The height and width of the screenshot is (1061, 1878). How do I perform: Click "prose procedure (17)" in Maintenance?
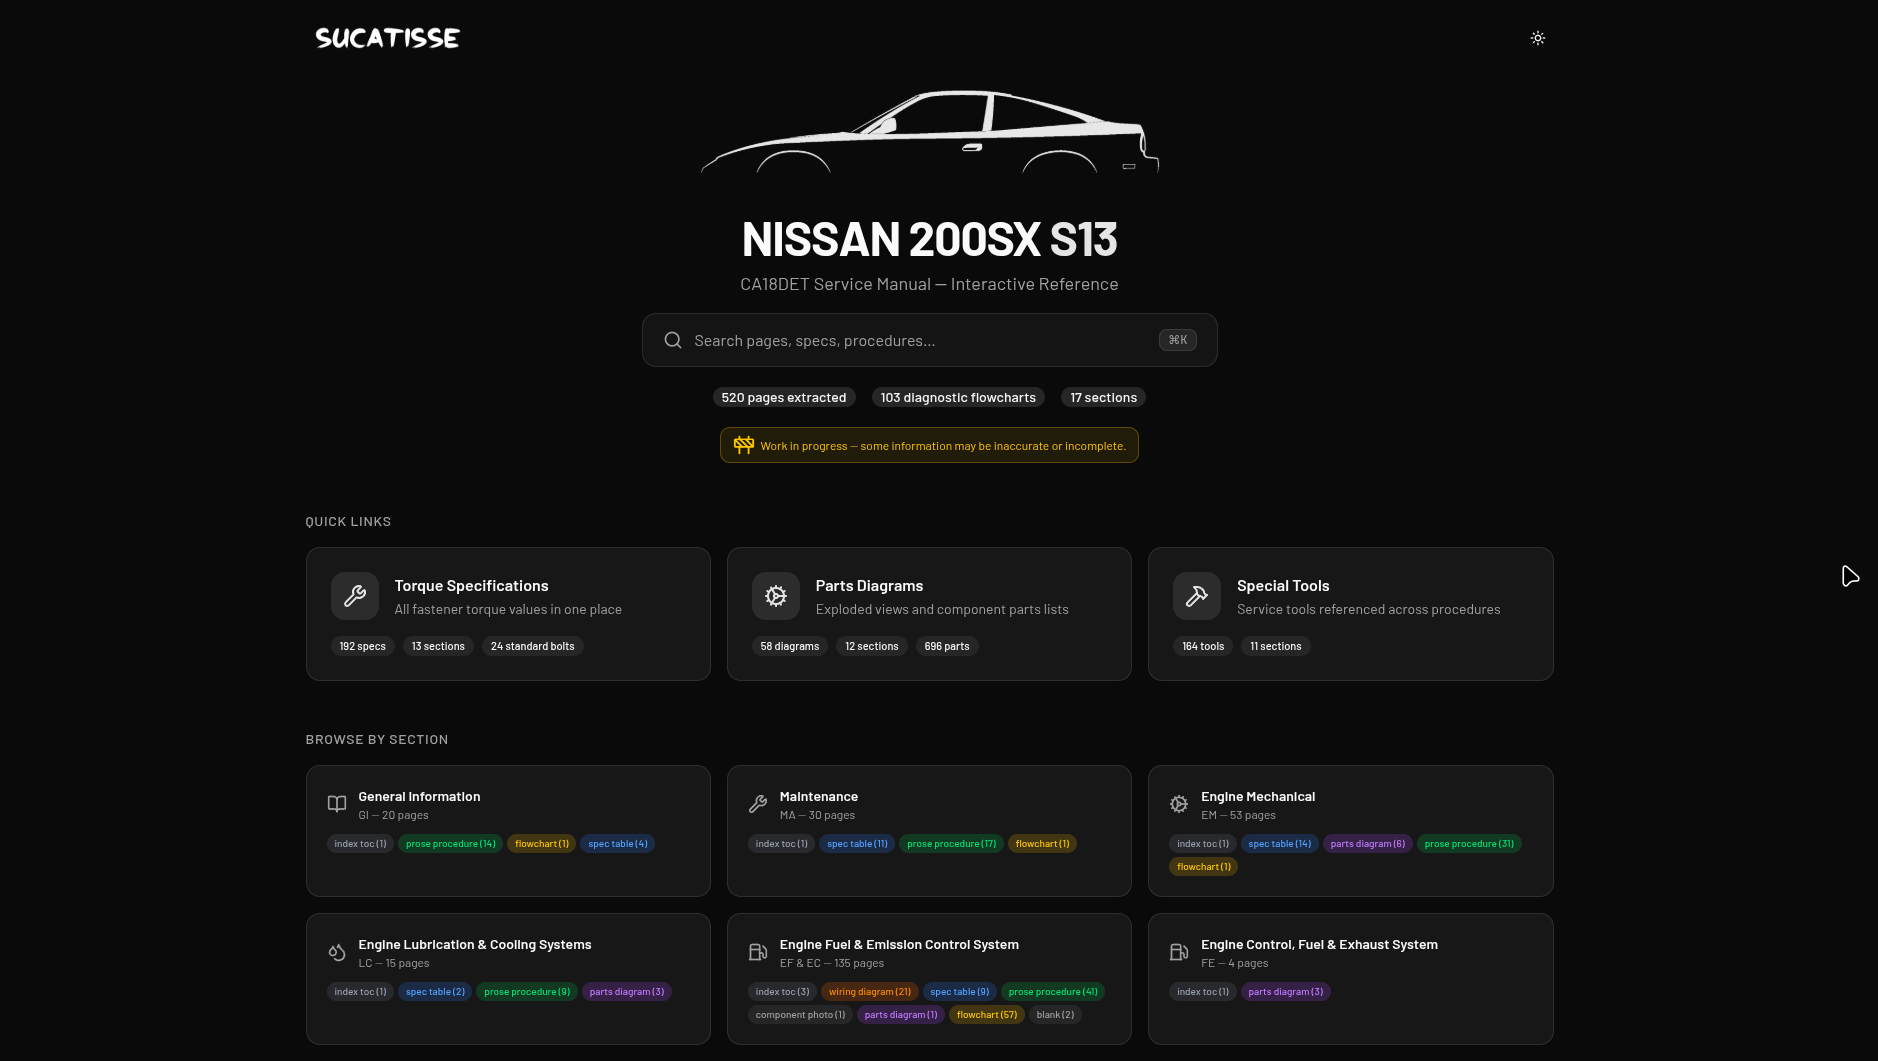[952, 844]
